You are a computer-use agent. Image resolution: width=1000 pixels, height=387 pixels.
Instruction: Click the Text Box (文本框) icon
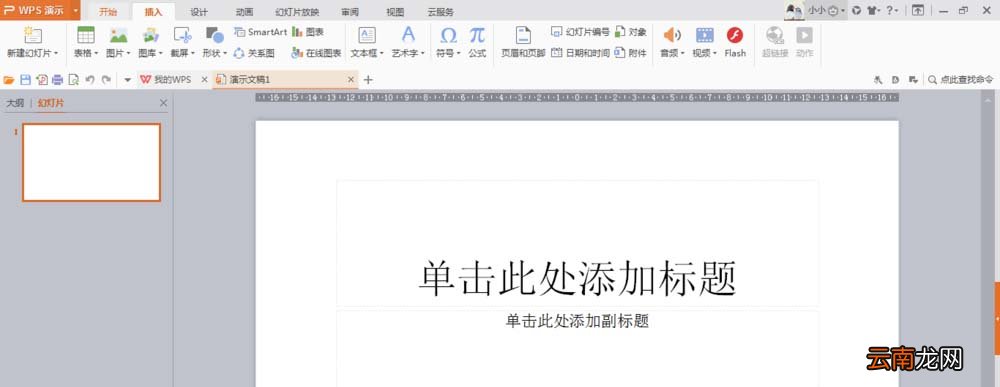click(367, 35)
